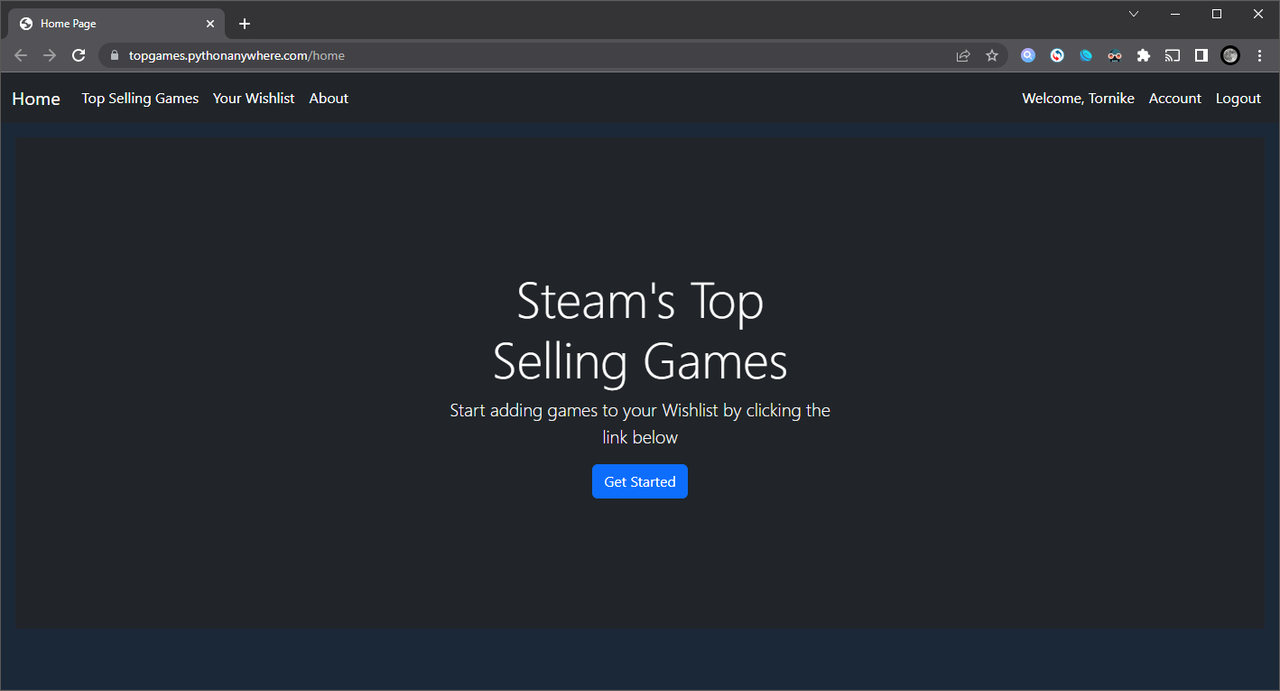Click the Welcome, Tornike text
Image resolution: width=1280 pixels, height=691 pixels.
tap(1078, 98)
